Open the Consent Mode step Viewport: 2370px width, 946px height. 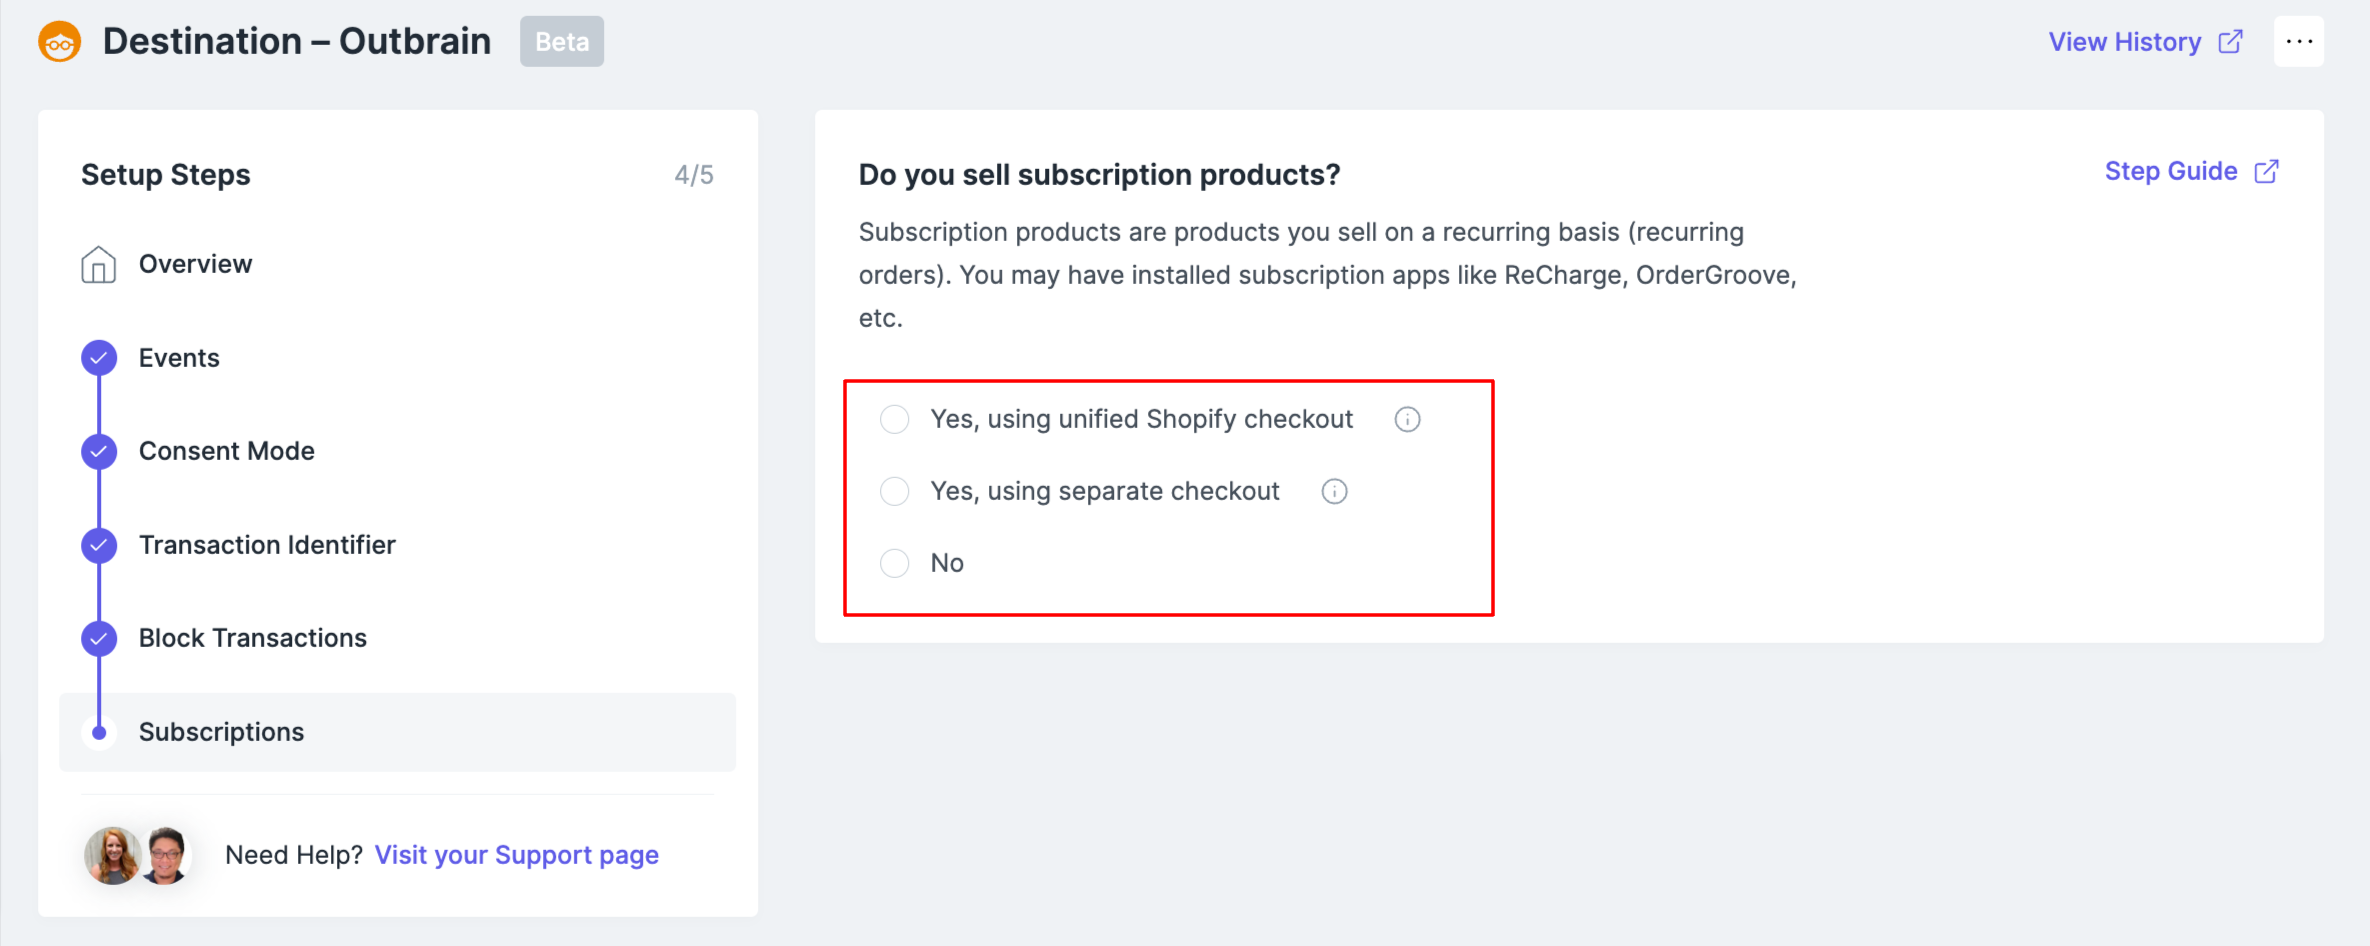pos(226,451)
